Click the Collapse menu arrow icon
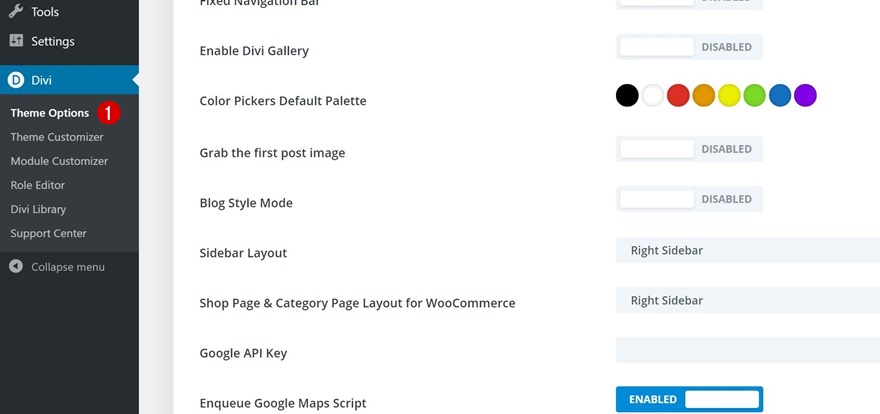 tap(16, 267)
